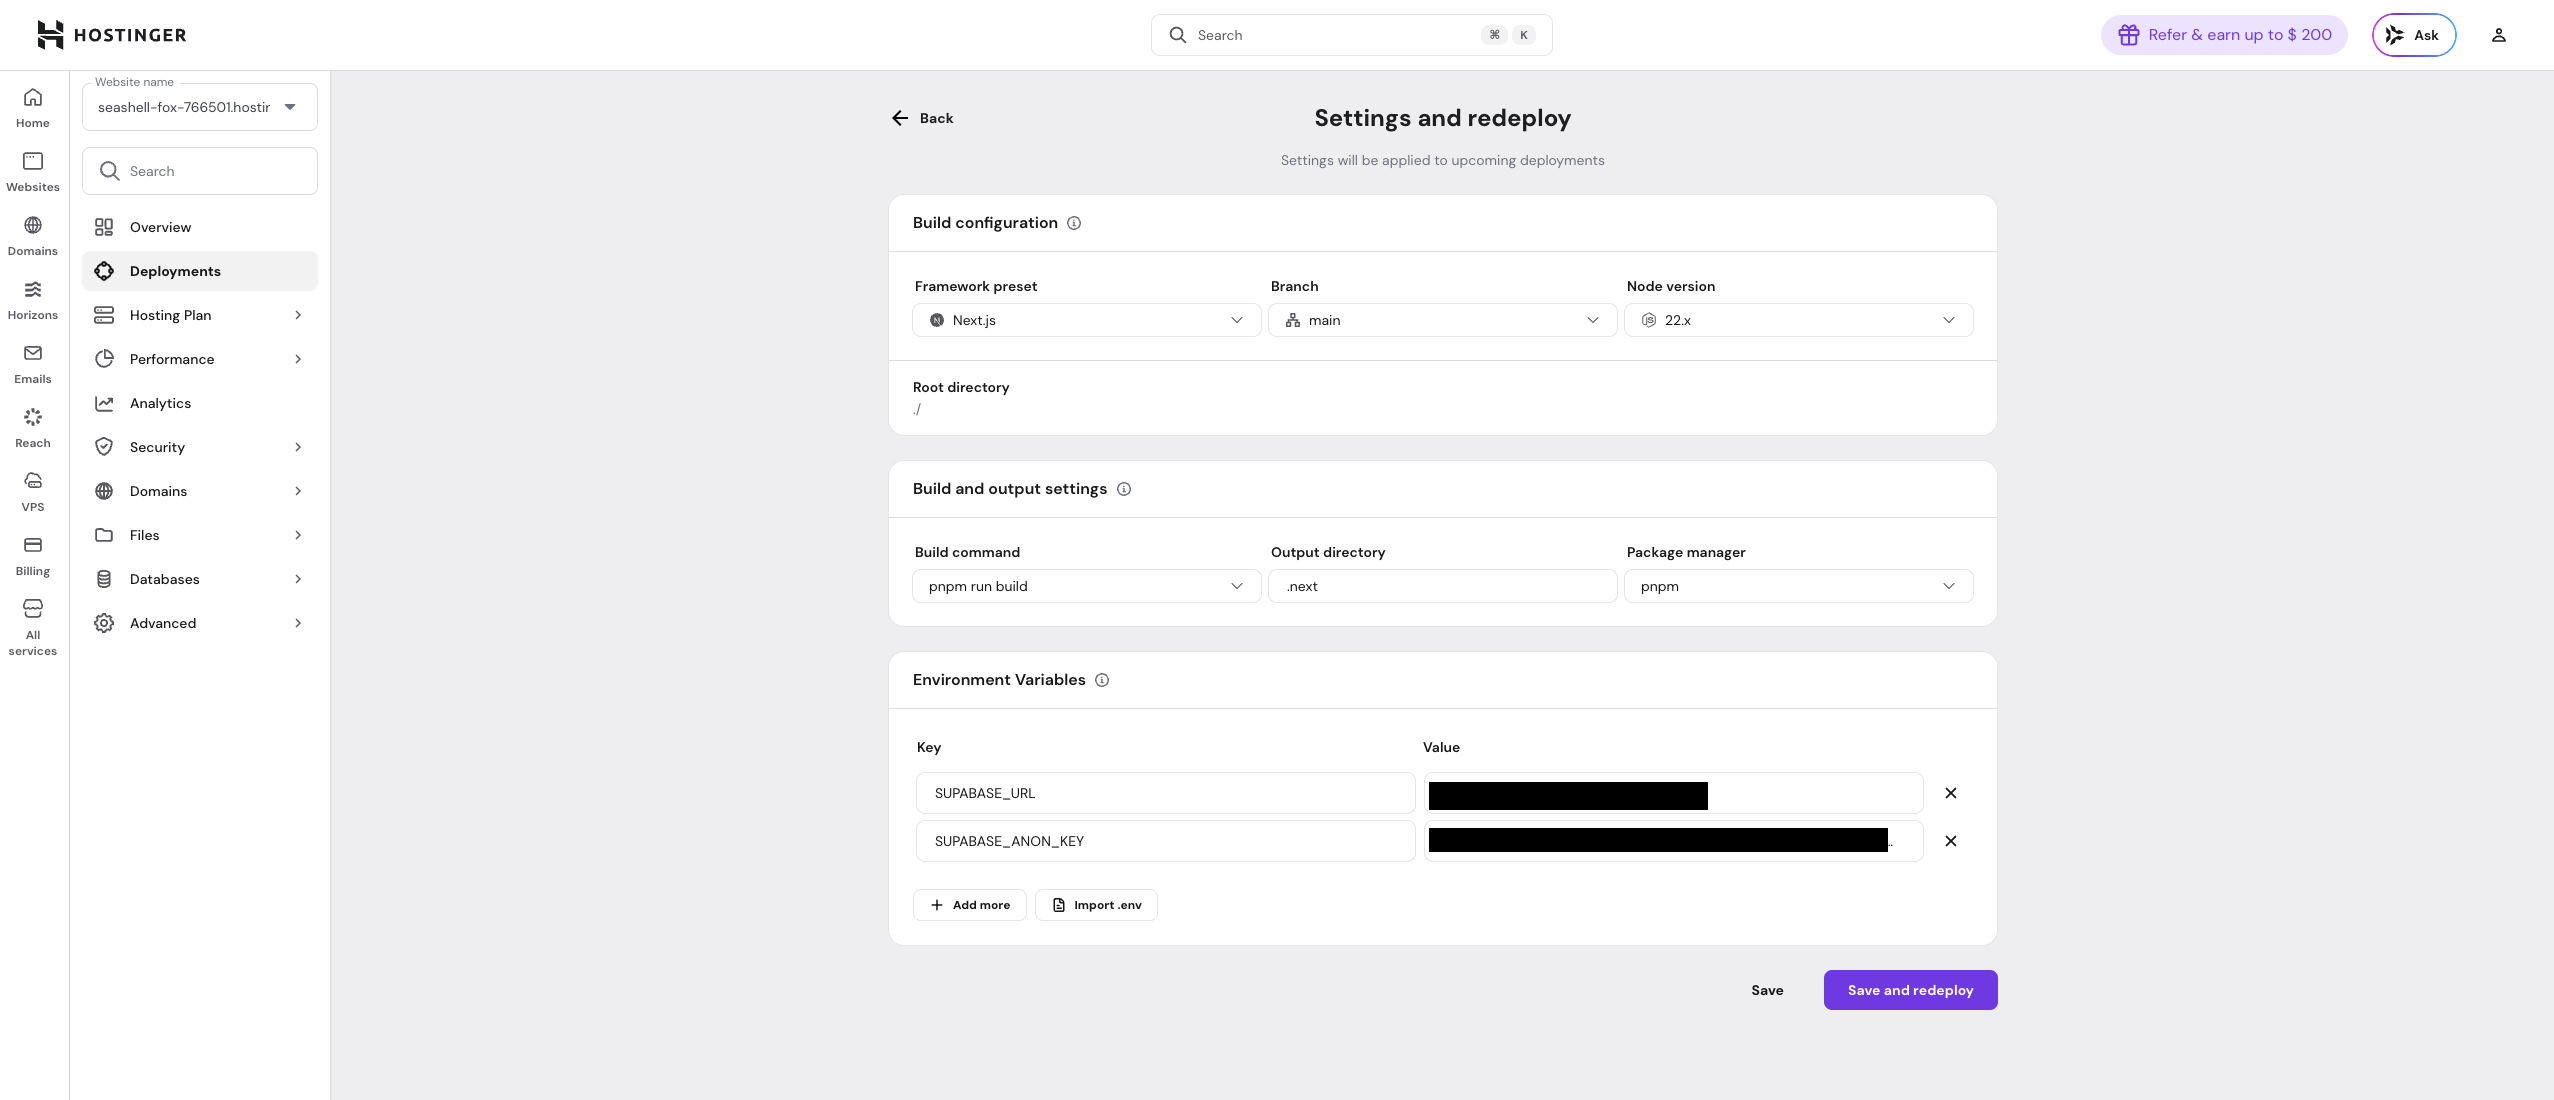The height and width of the screenshot is (1100, 2554).
Task: Click the Build configuration info icon
Action: coord(1074,223)
